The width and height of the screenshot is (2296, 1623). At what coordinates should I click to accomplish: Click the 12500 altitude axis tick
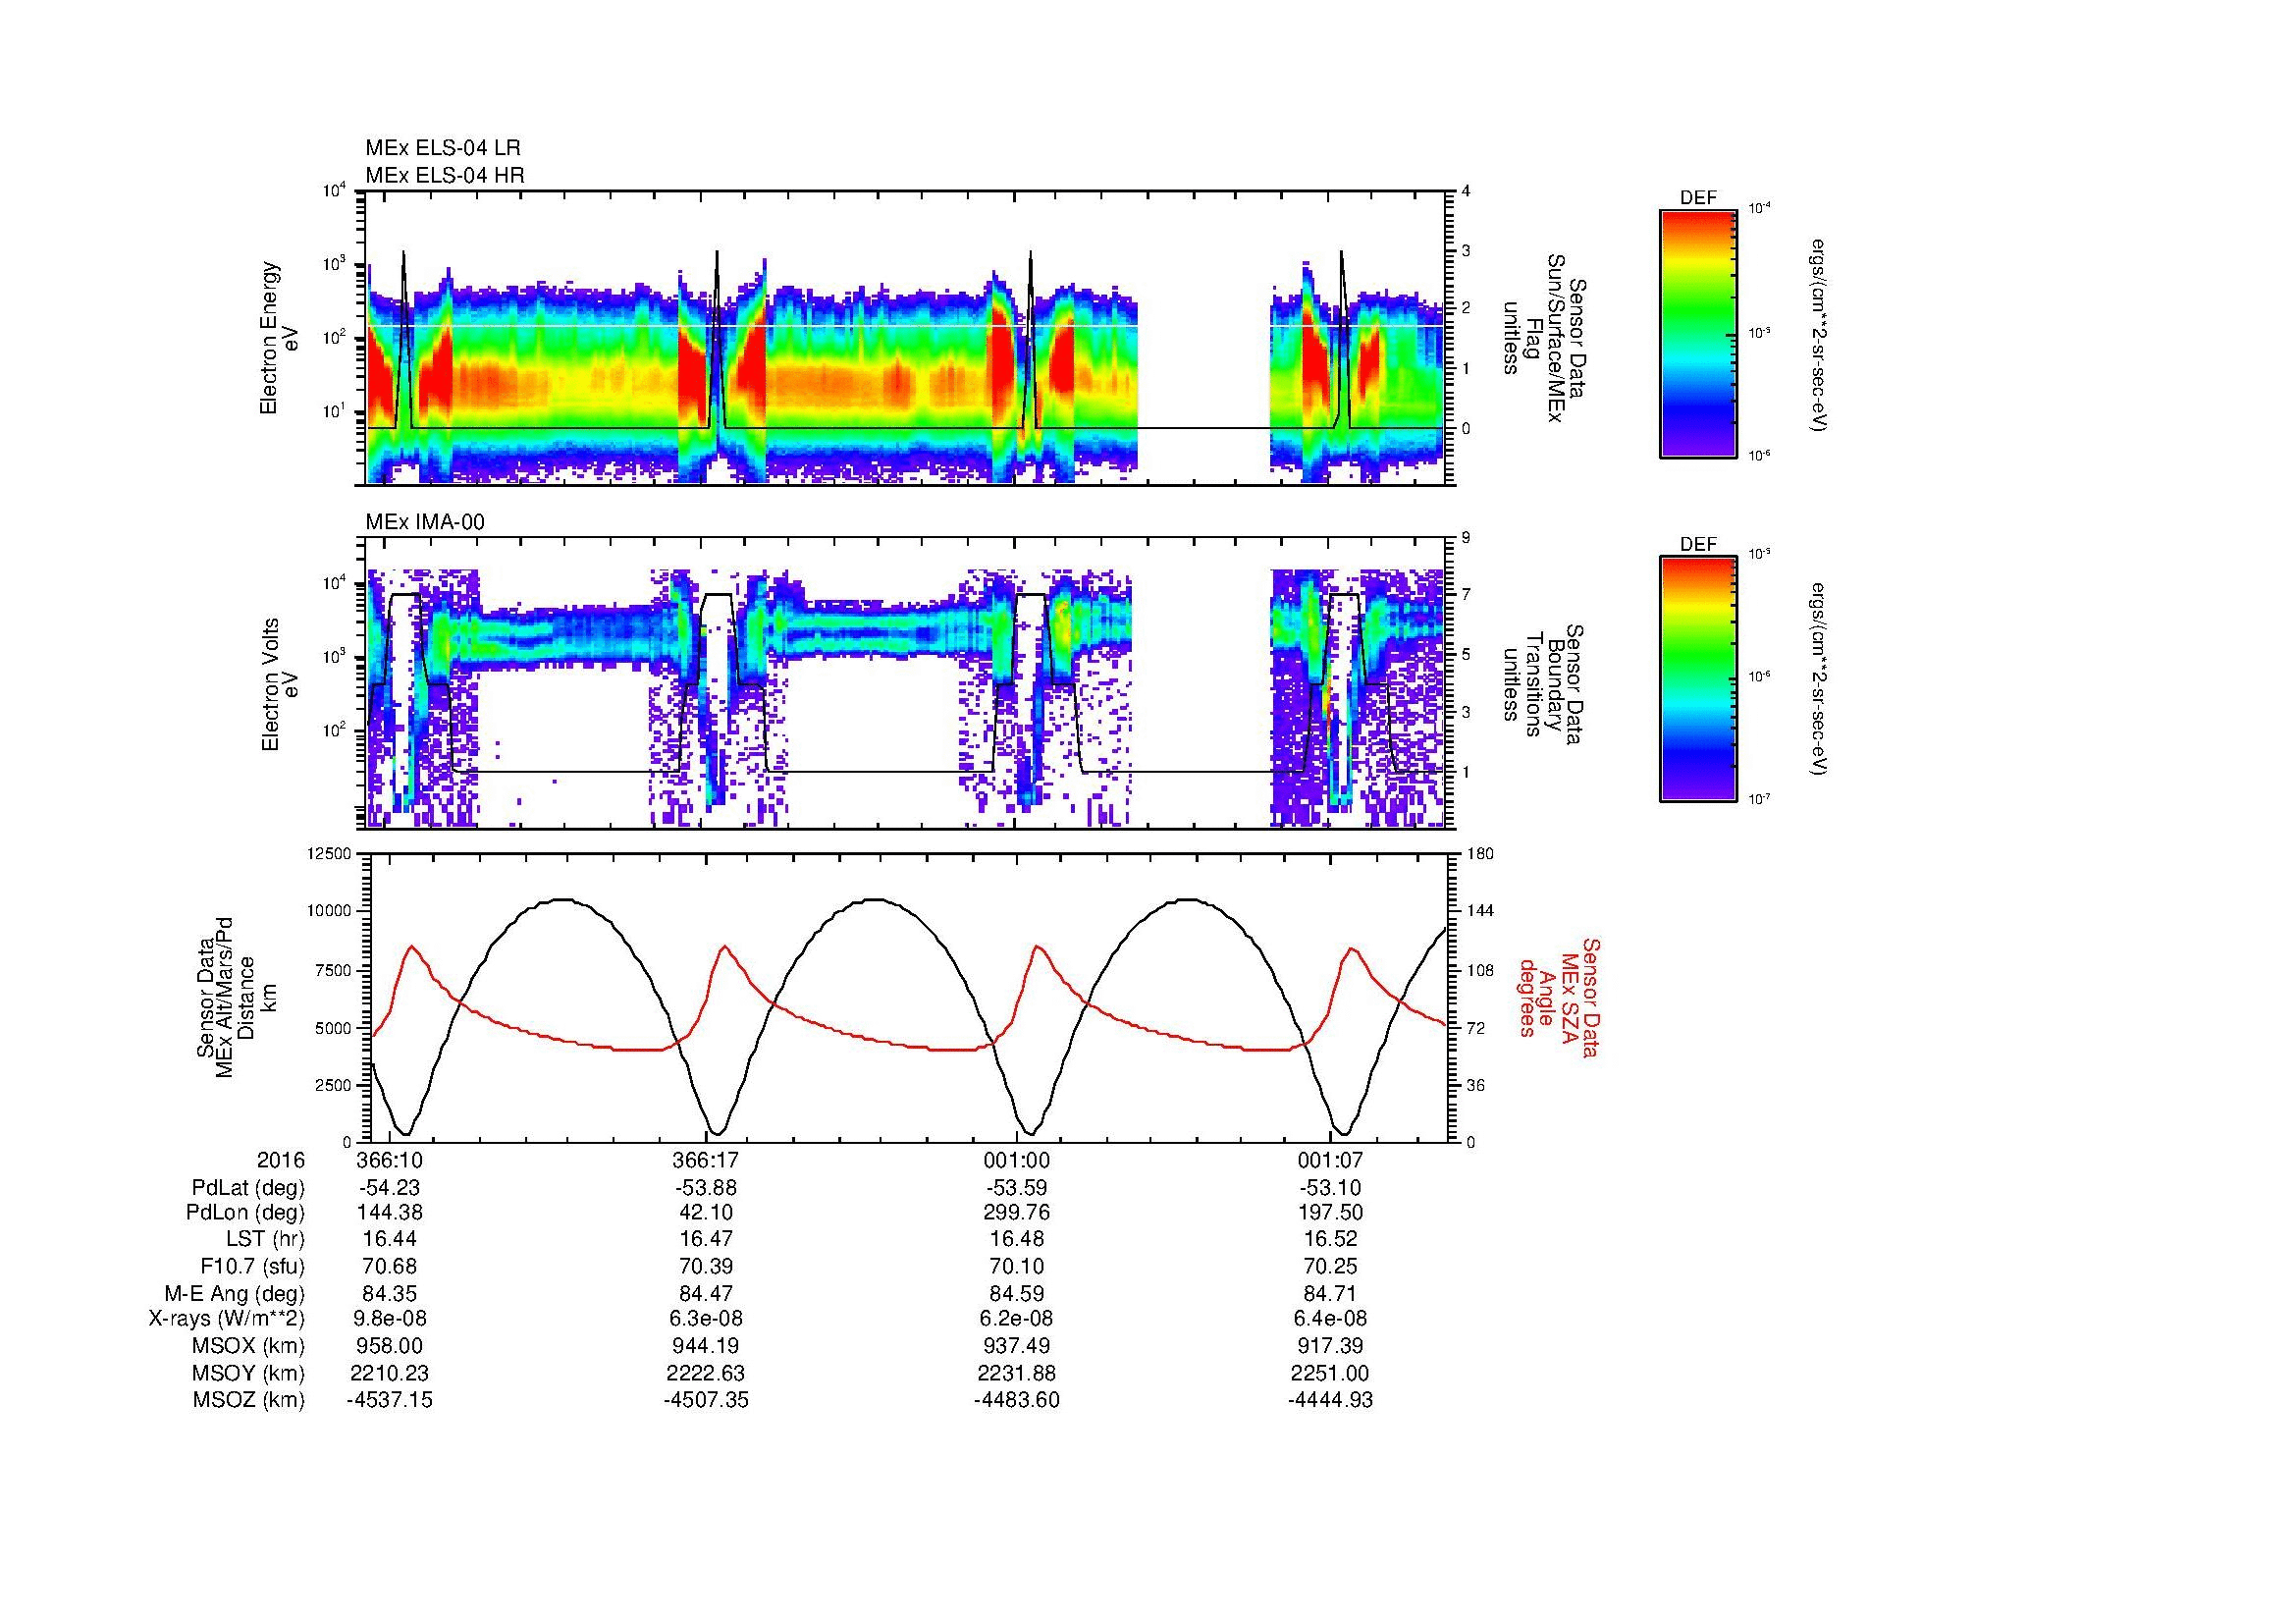[x=331, y=853]
